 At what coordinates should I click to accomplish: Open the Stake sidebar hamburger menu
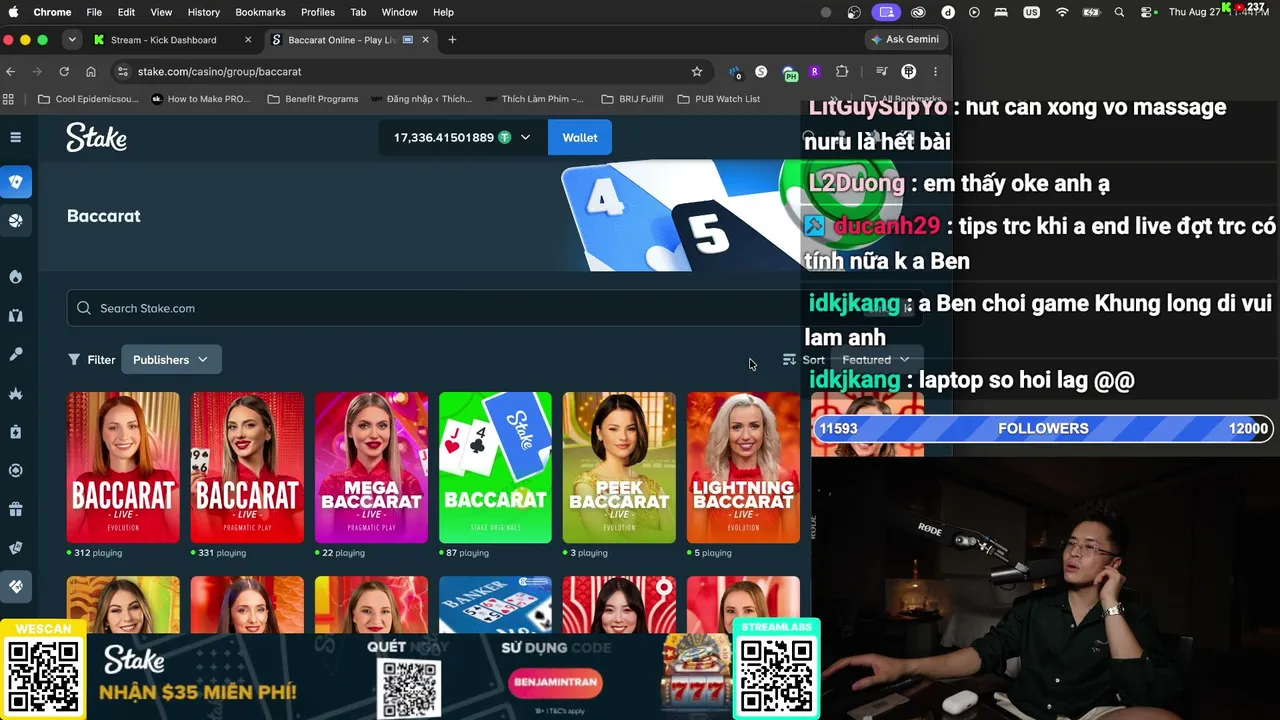(15, 137)
